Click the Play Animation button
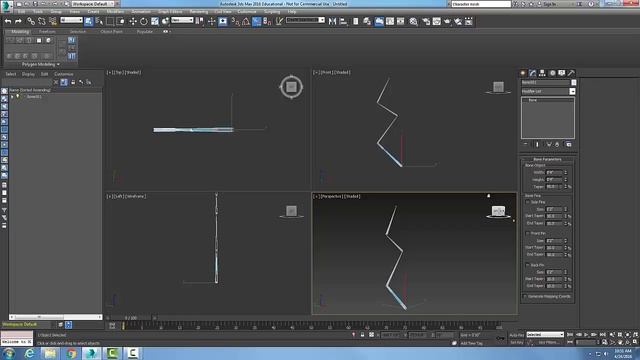Image resolution: width=640 pixels, height=360 pixels. pyautogui.click(x=586, y=335)
